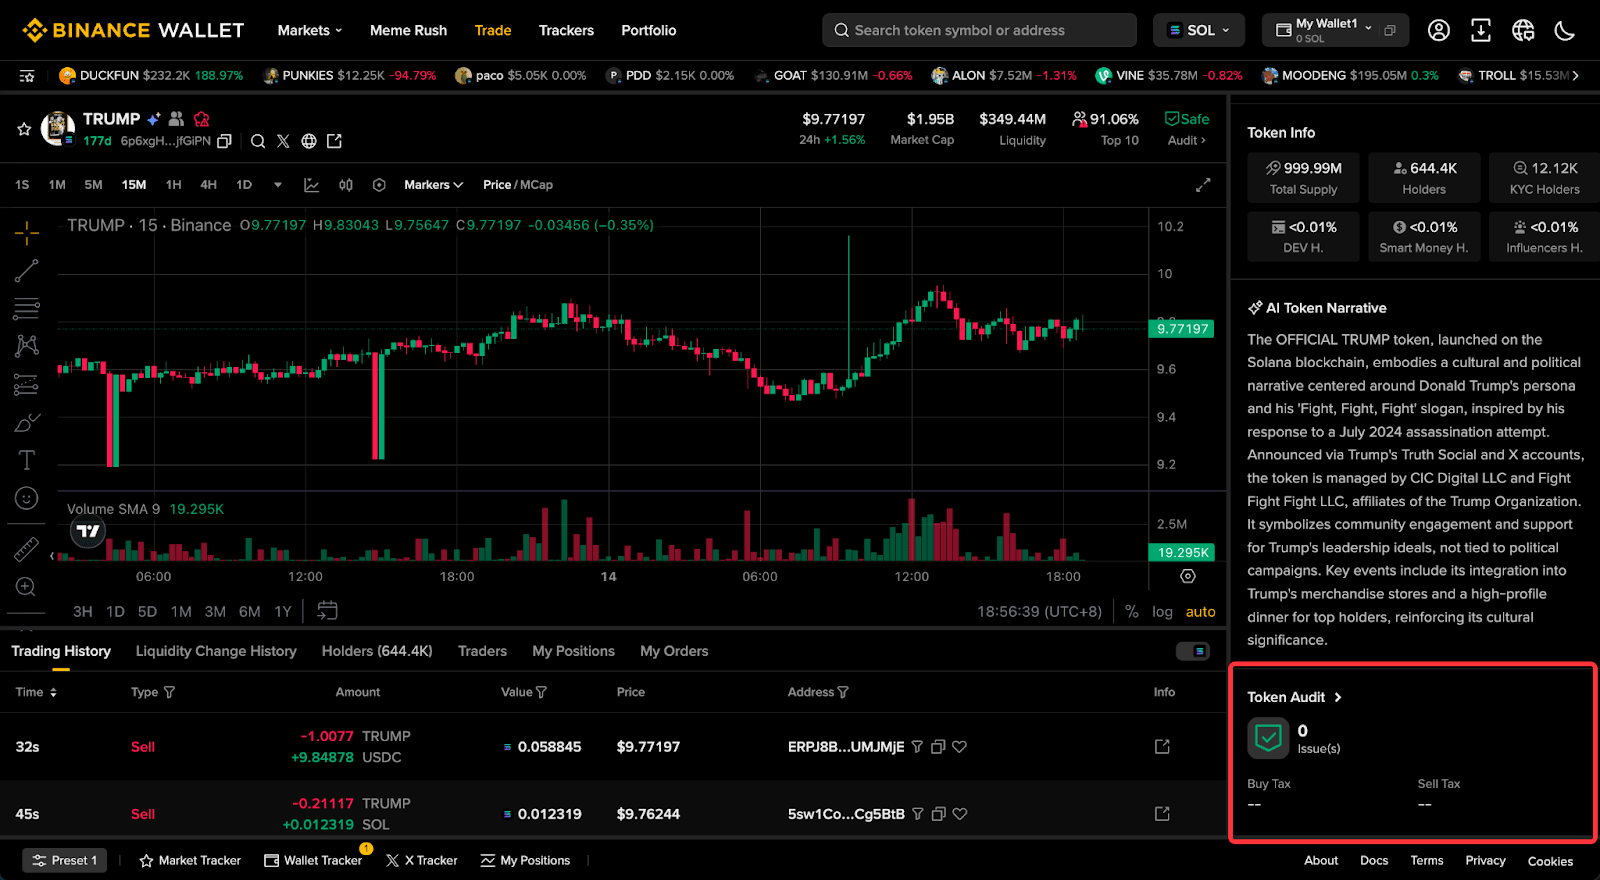
Task: Select the 1D chart range
Action: click(x=116, y=611)
